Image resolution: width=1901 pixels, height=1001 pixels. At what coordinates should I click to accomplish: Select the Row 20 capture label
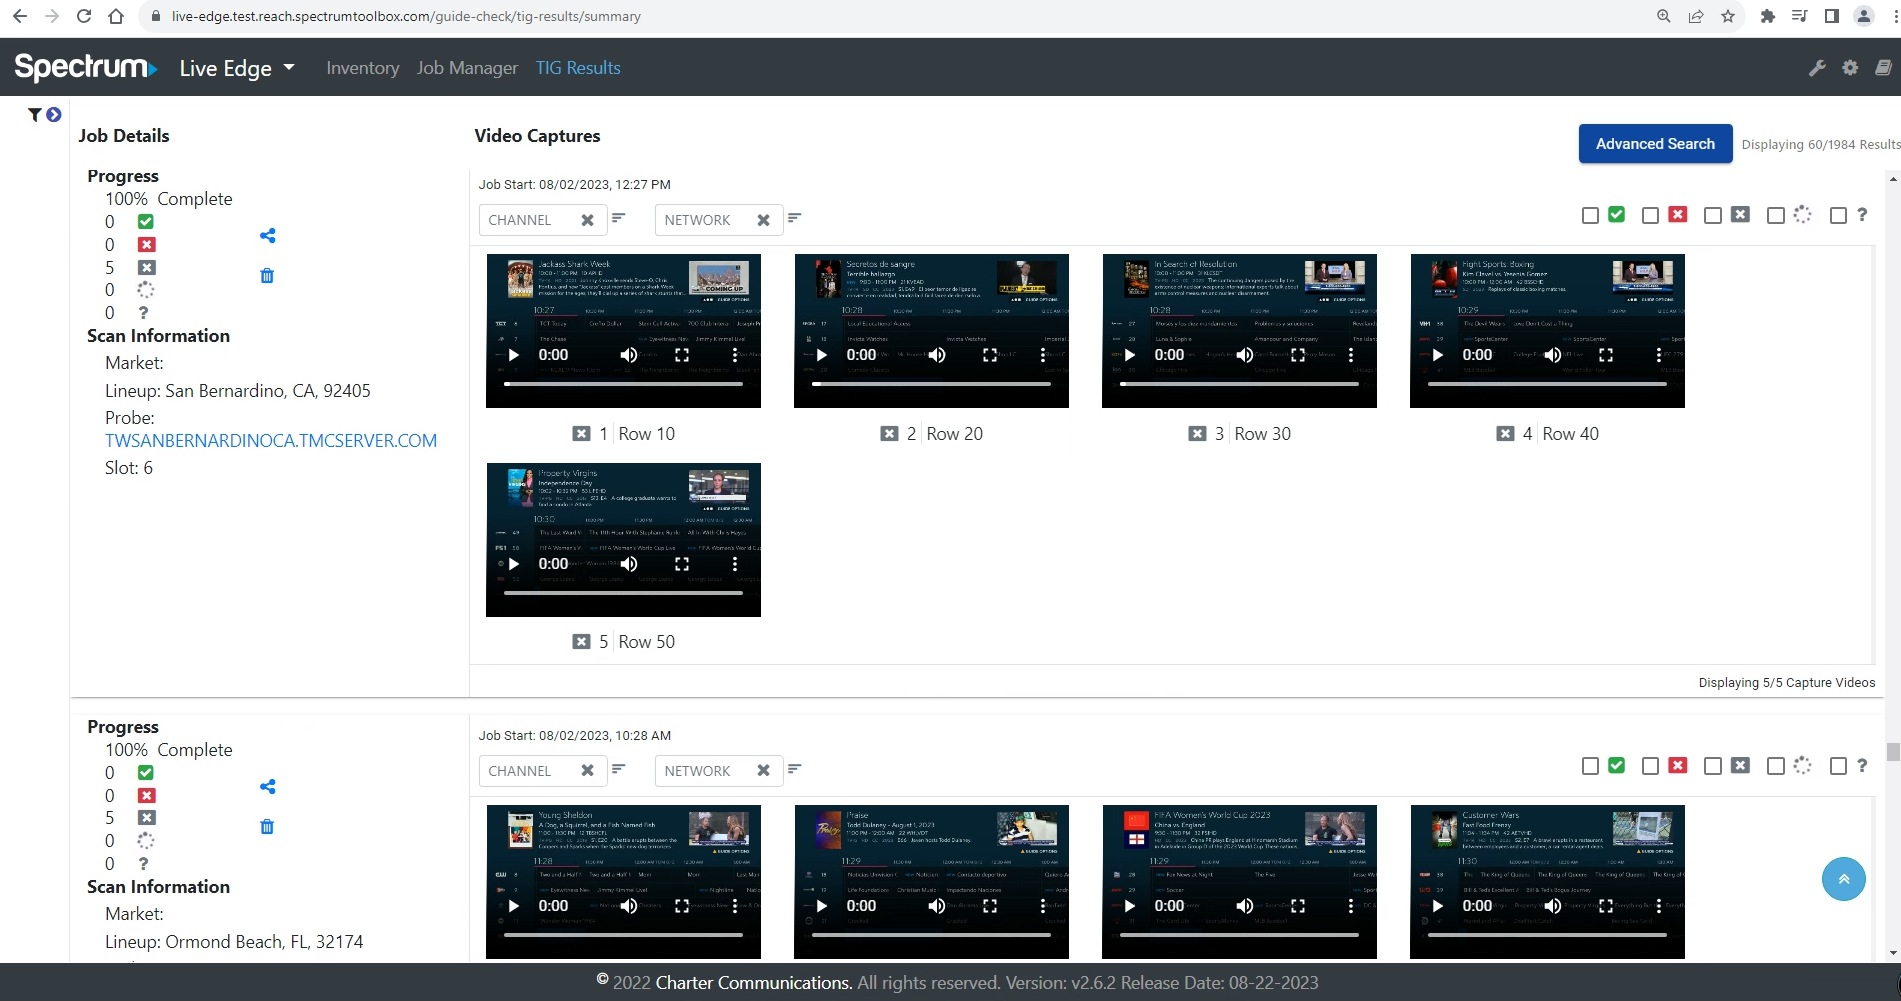[954, 434]
